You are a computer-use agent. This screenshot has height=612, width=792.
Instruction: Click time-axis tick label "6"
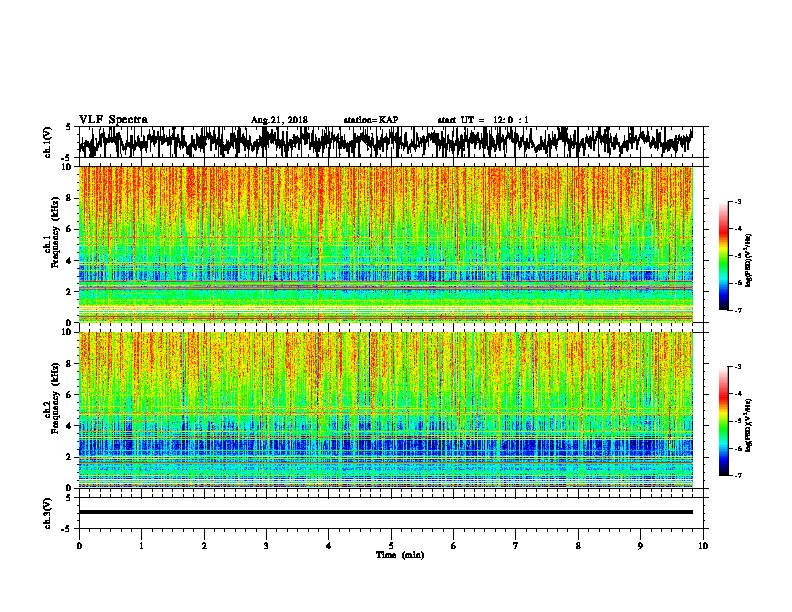[x=454, y=546]
